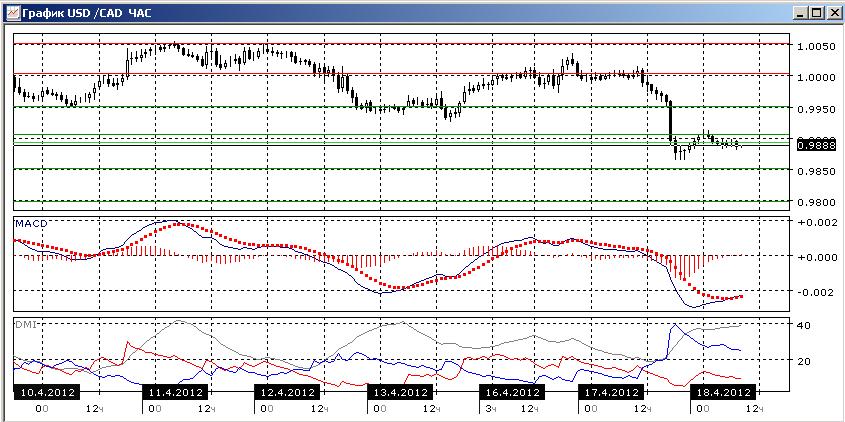The height and width of the screenshot is (422, 845).
Task: Click the current price tag 0.9888
Action: click(817, 145)
